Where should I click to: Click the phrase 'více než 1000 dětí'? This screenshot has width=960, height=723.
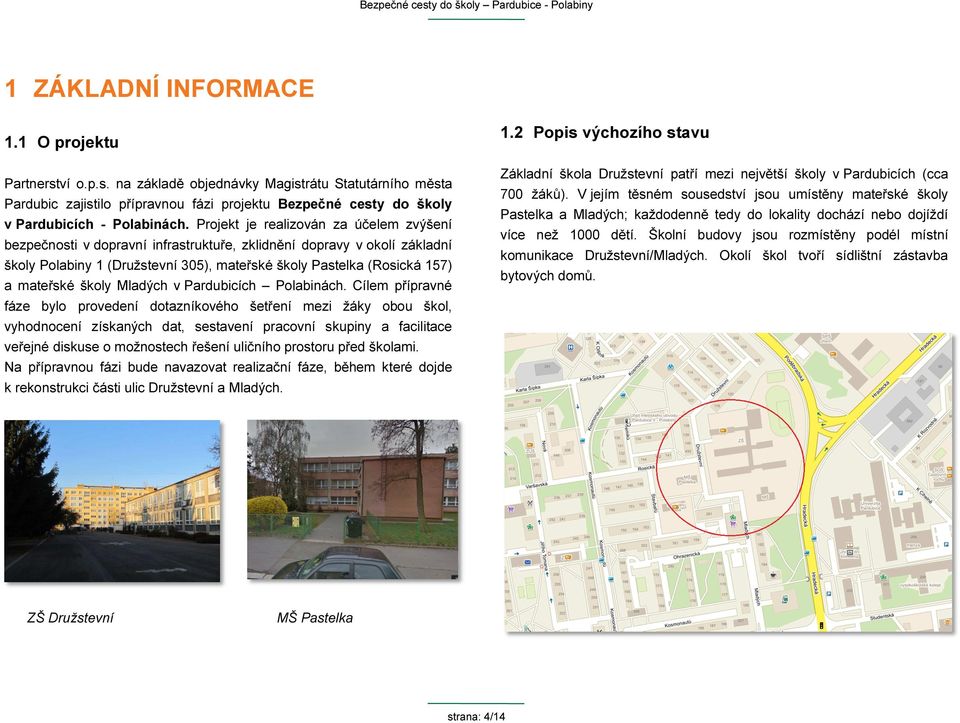point(568,235)
